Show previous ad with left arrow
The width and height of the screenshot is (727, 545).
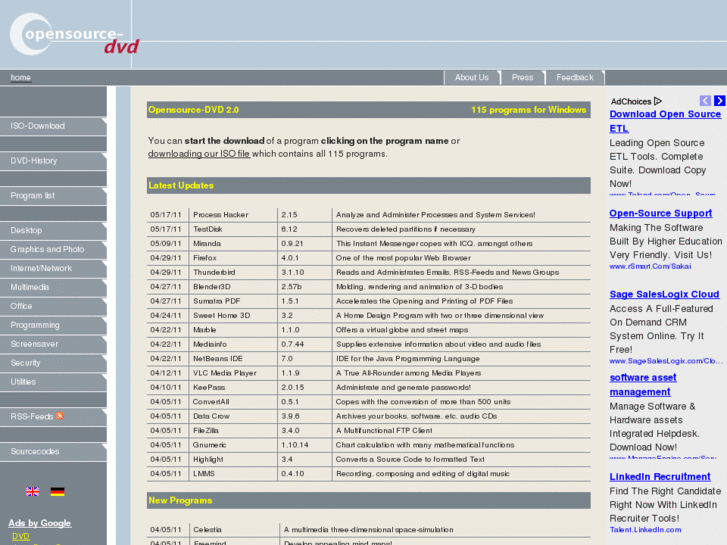pyautogui.click(x=705, y=101)
